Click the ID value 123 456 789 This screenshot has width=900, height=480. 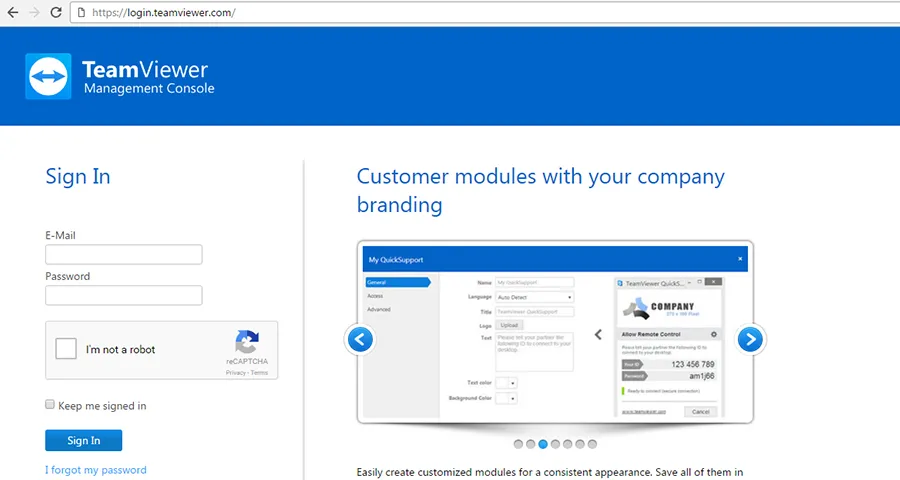tap(693, 364)
